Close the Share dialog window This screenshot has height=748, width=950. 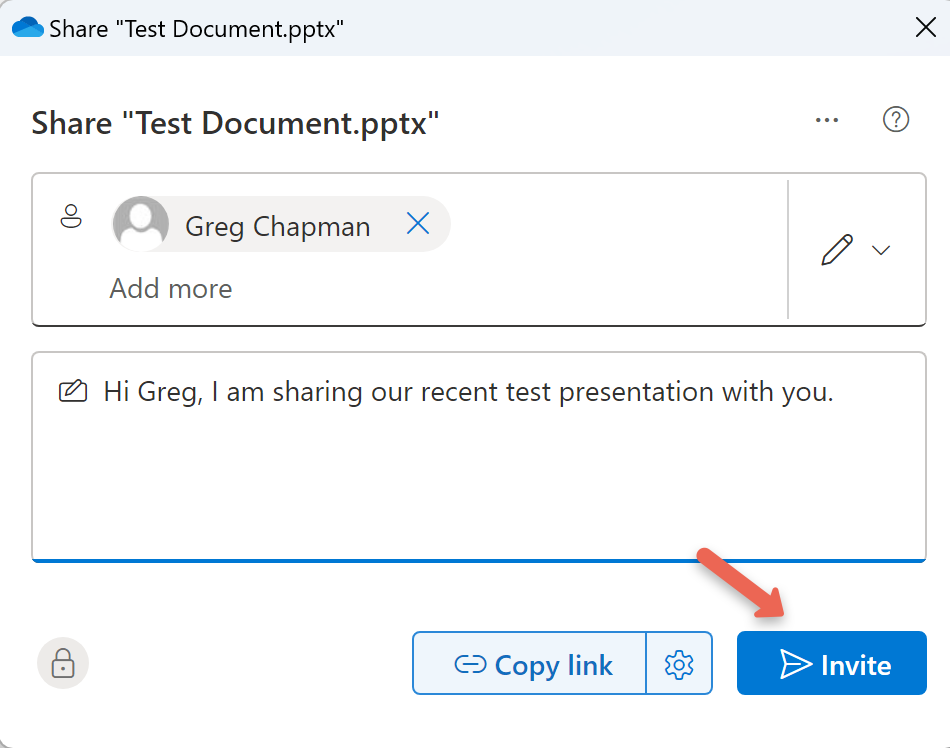[926, 27]
